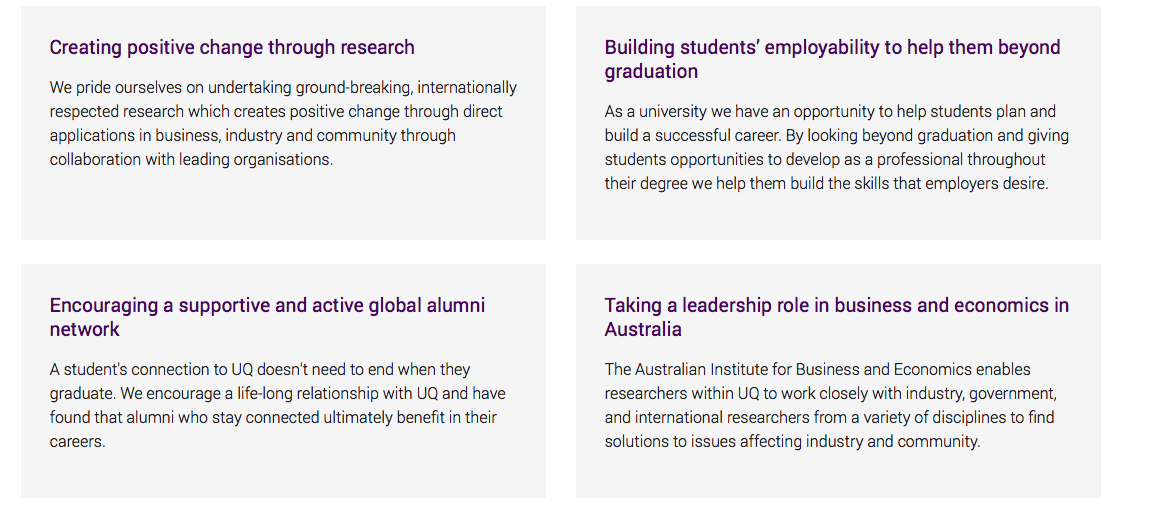The image size is (1156, 526).
Task: Click "solutions to issues affecting industry and community"
Action: pyautogui.click(x=793, y=442)
